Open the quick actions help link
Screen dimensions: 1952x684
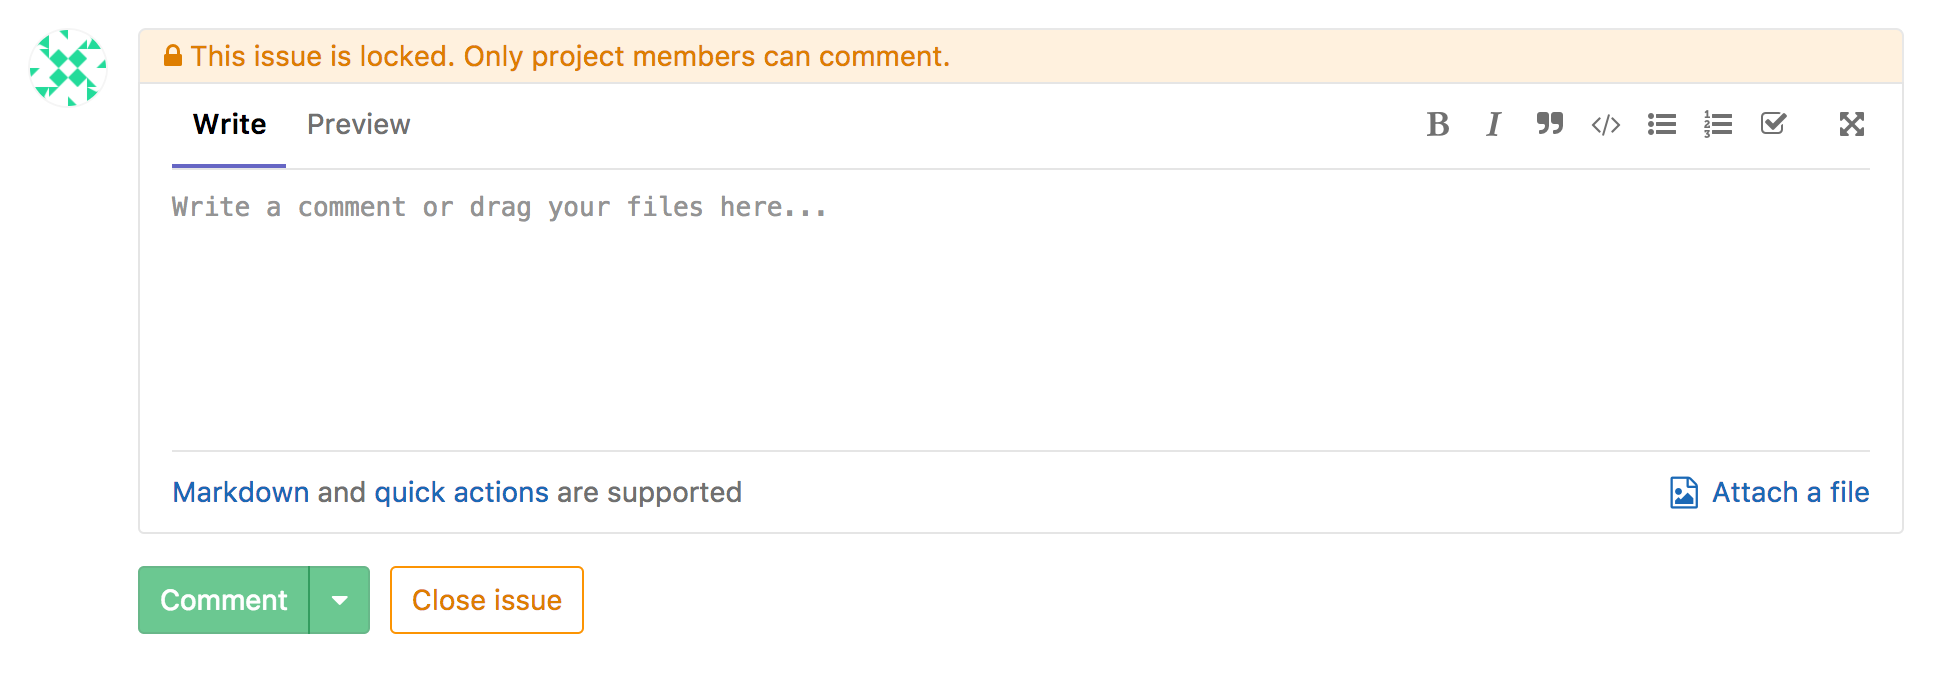pos(460,492)
